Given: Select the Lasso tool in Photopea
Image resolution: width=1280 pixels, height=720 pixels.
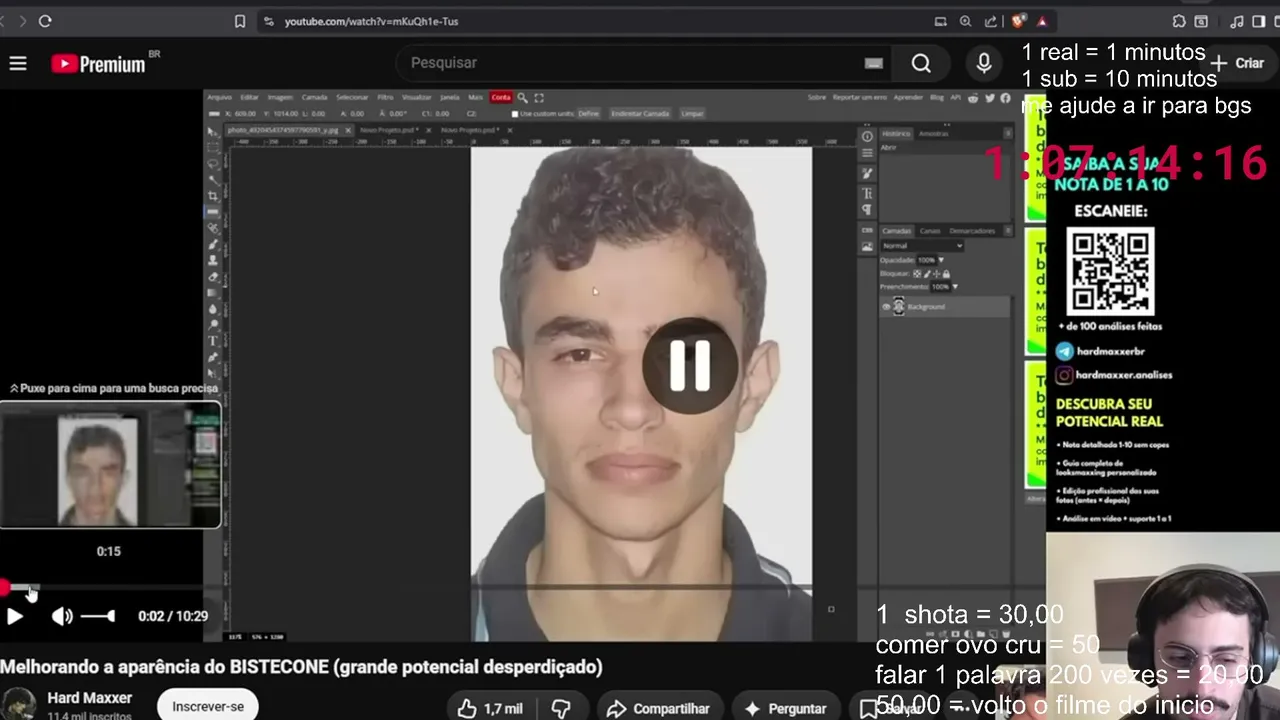Looking at the screenshot, I should click(x=213, y=163).
